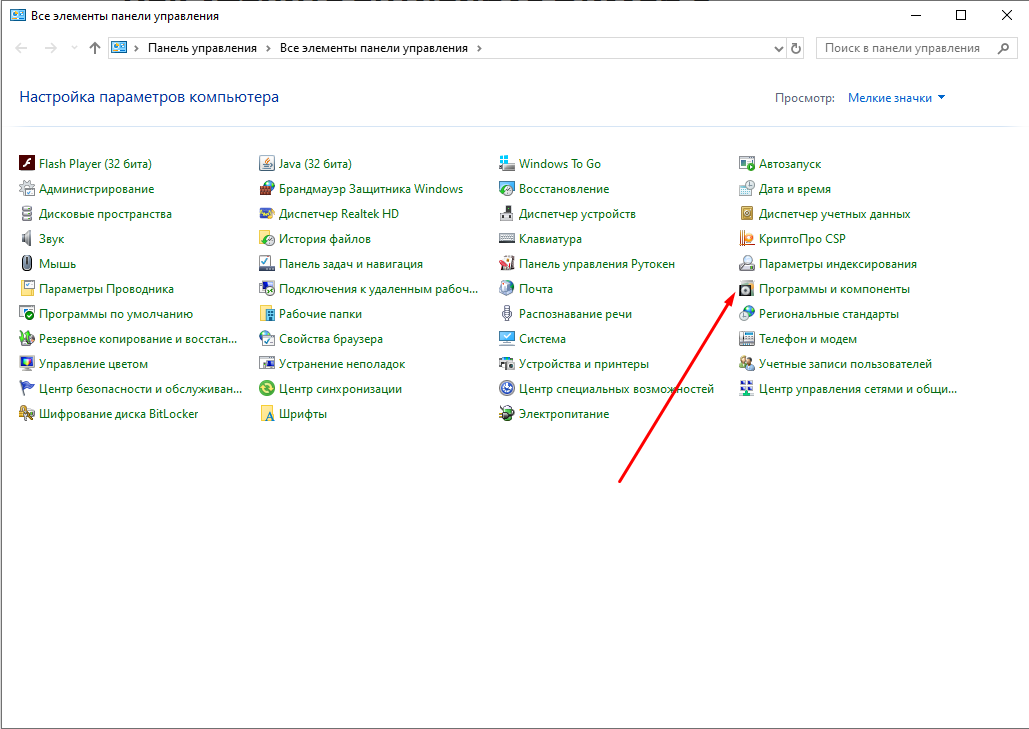Click the Восстановление icon
This screenshot has width=1029, height=729.
[x=507, y=188]
